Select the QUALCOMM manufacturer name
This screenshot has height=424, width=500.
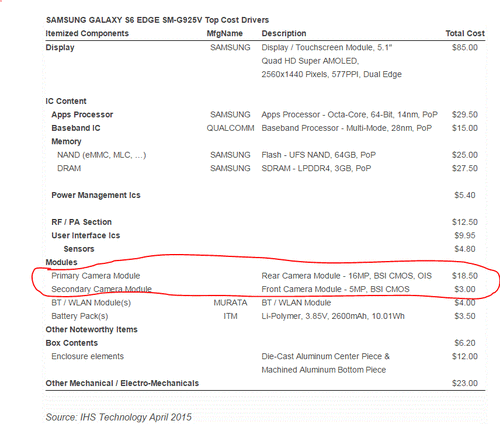[230, 128]
